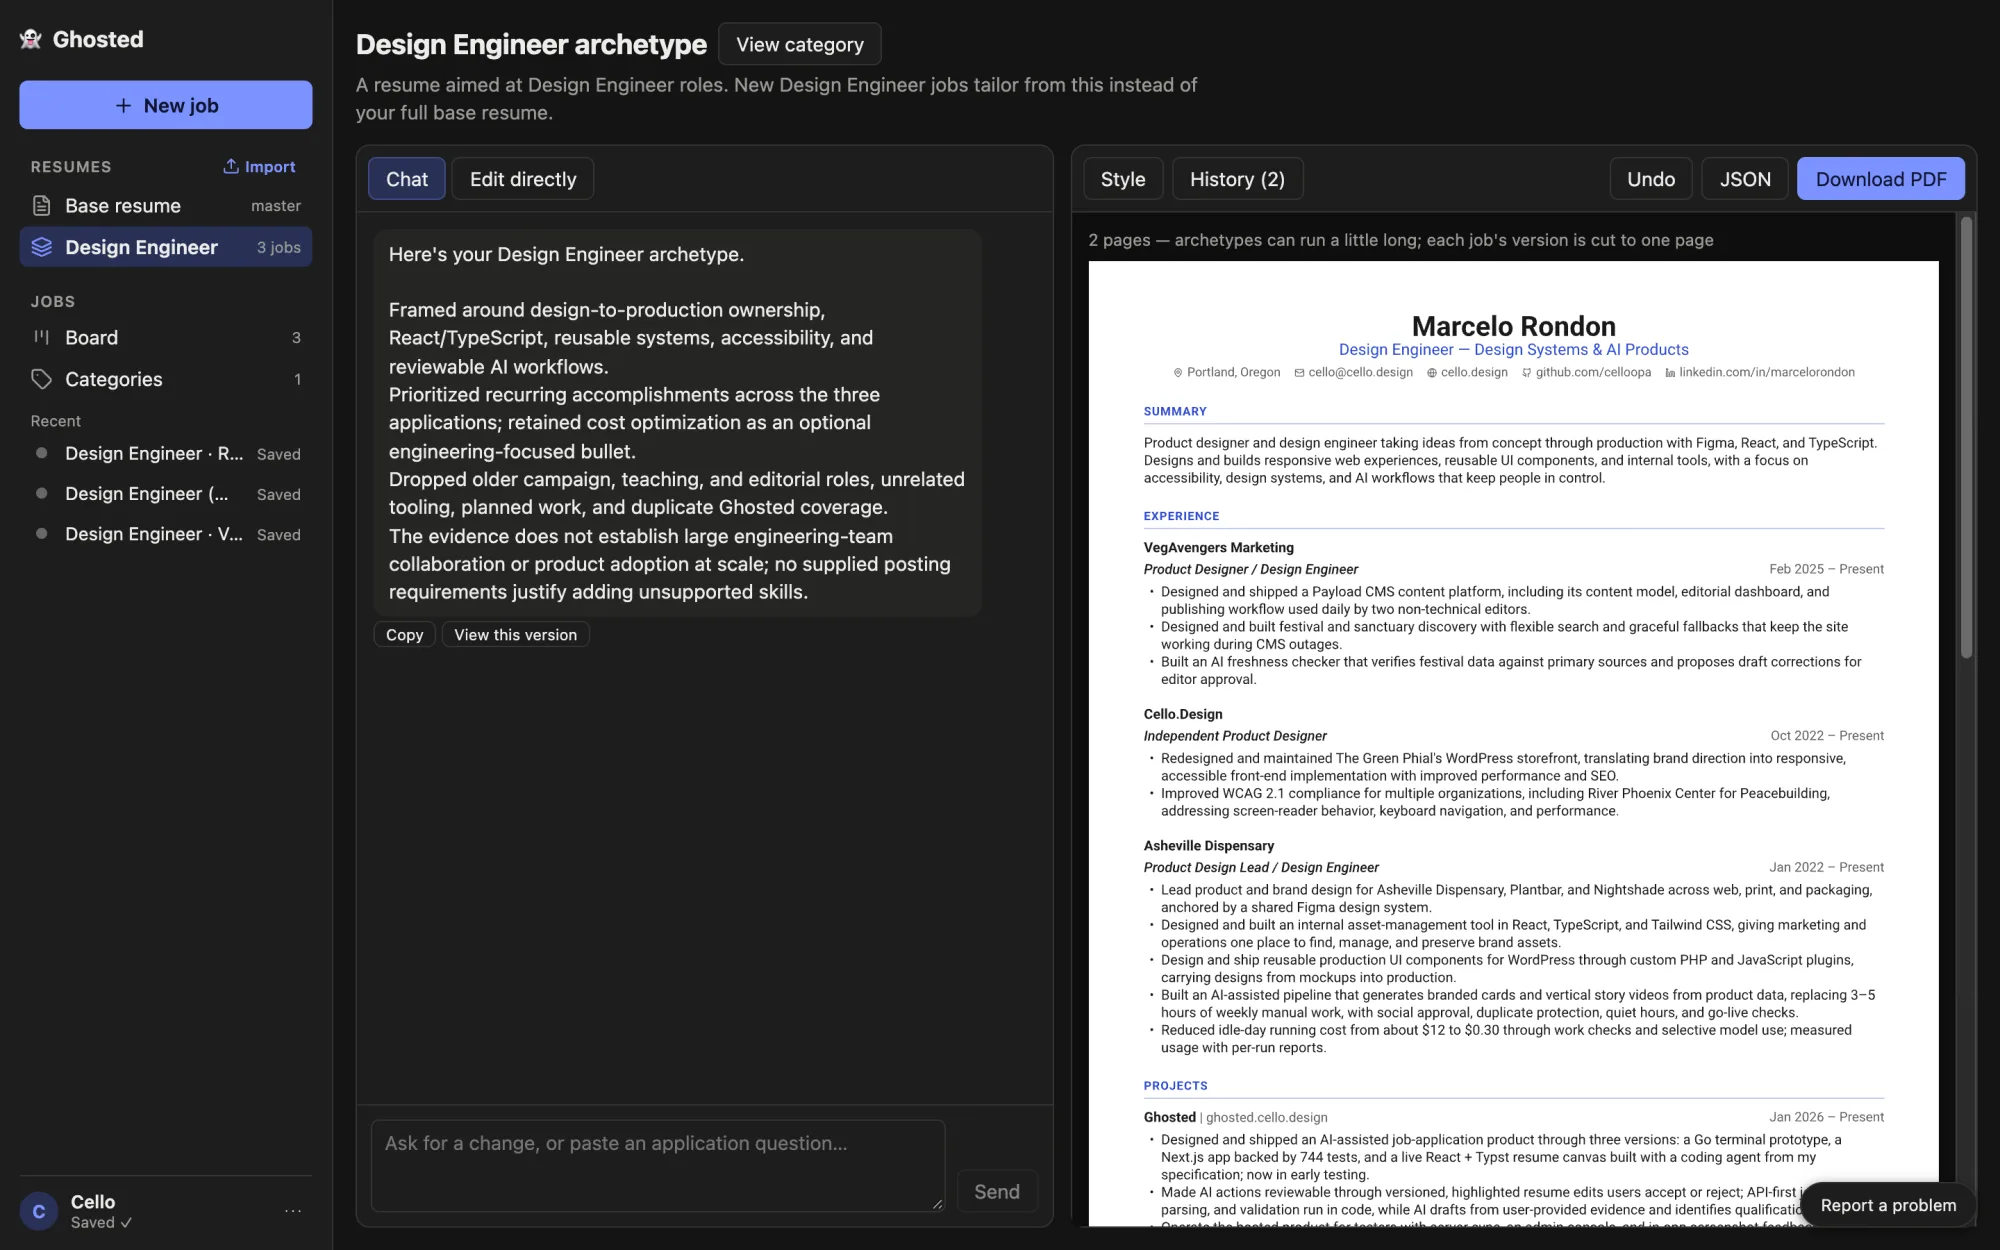Screen dimensions: 2000x1250
Task: Open the JSON view
Action: click(1745, 179)
